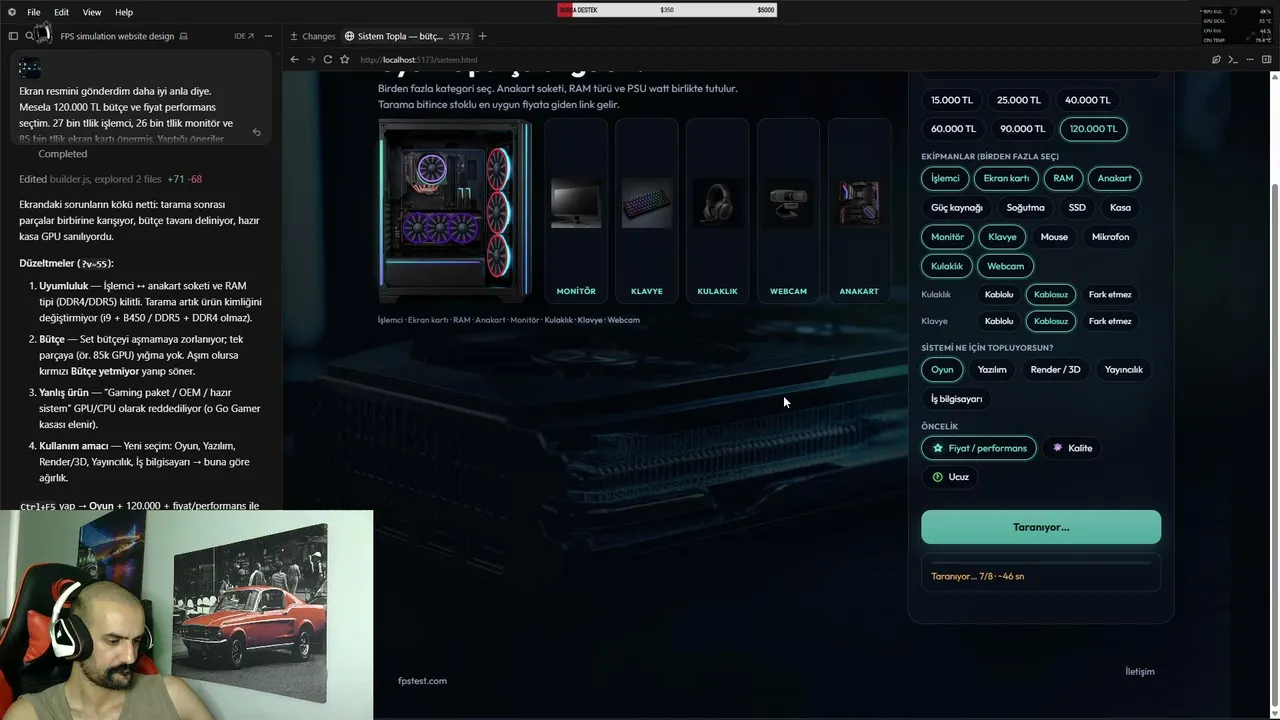Click the app logo in menu bar
The height and width of the screenshot is (720, 1280).
[11, 12]
